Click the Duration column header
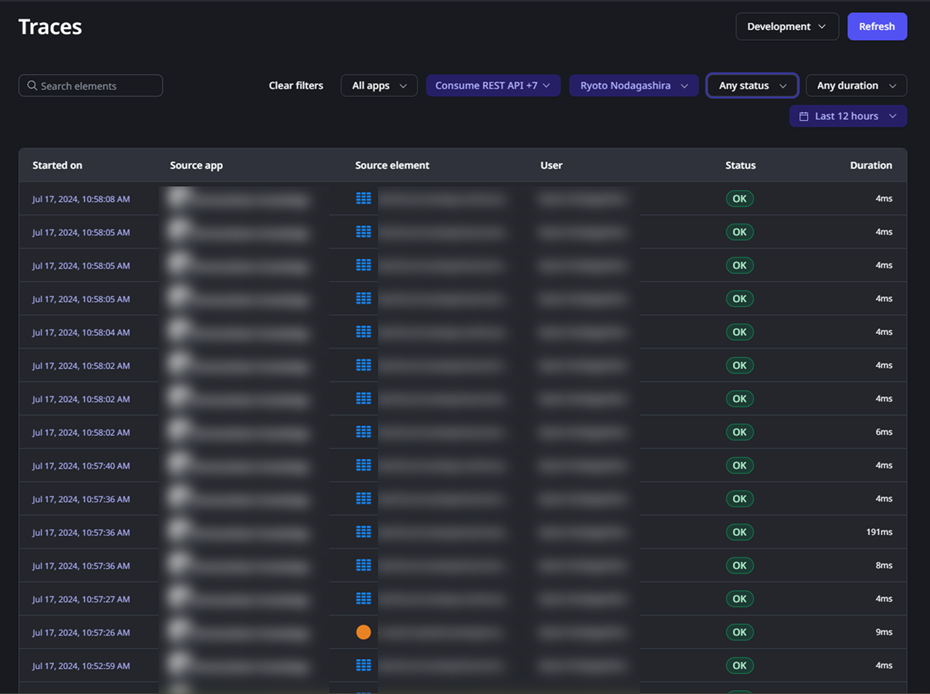This screenshot has width=930, height=694. 870,165
